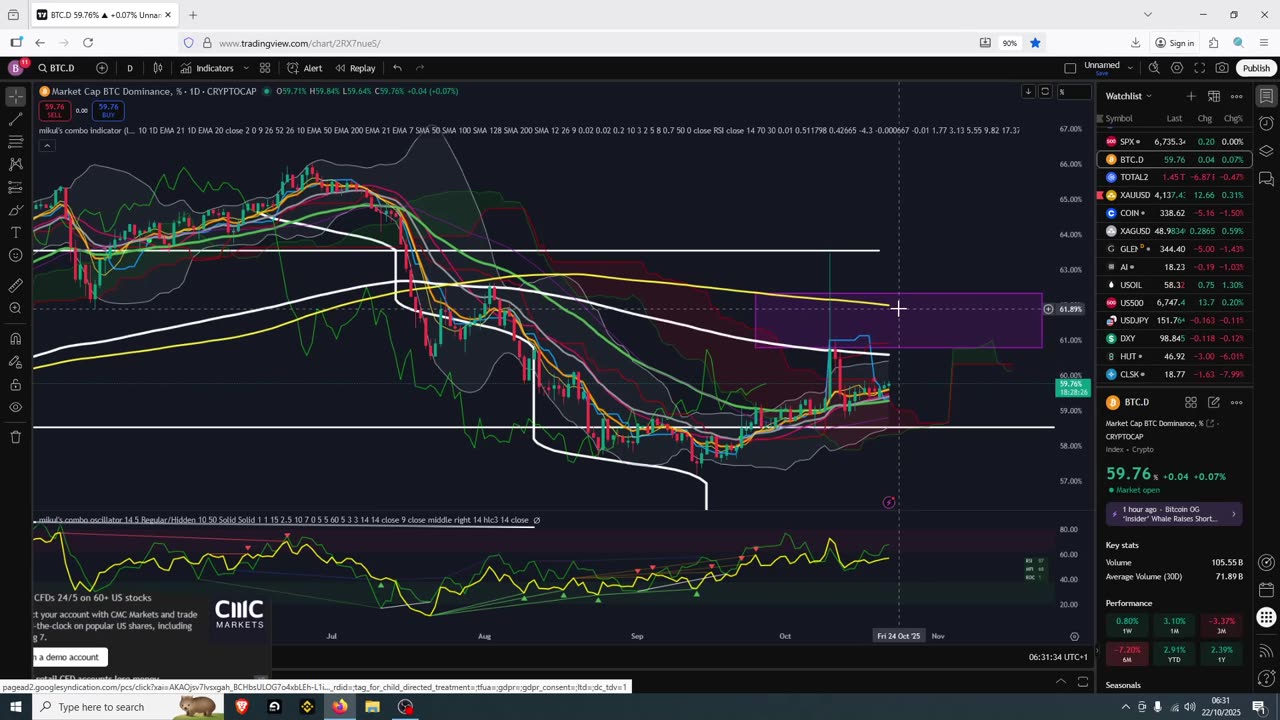Select DXY in the watchlist

pyautogui.click(x=1174, y=338)
